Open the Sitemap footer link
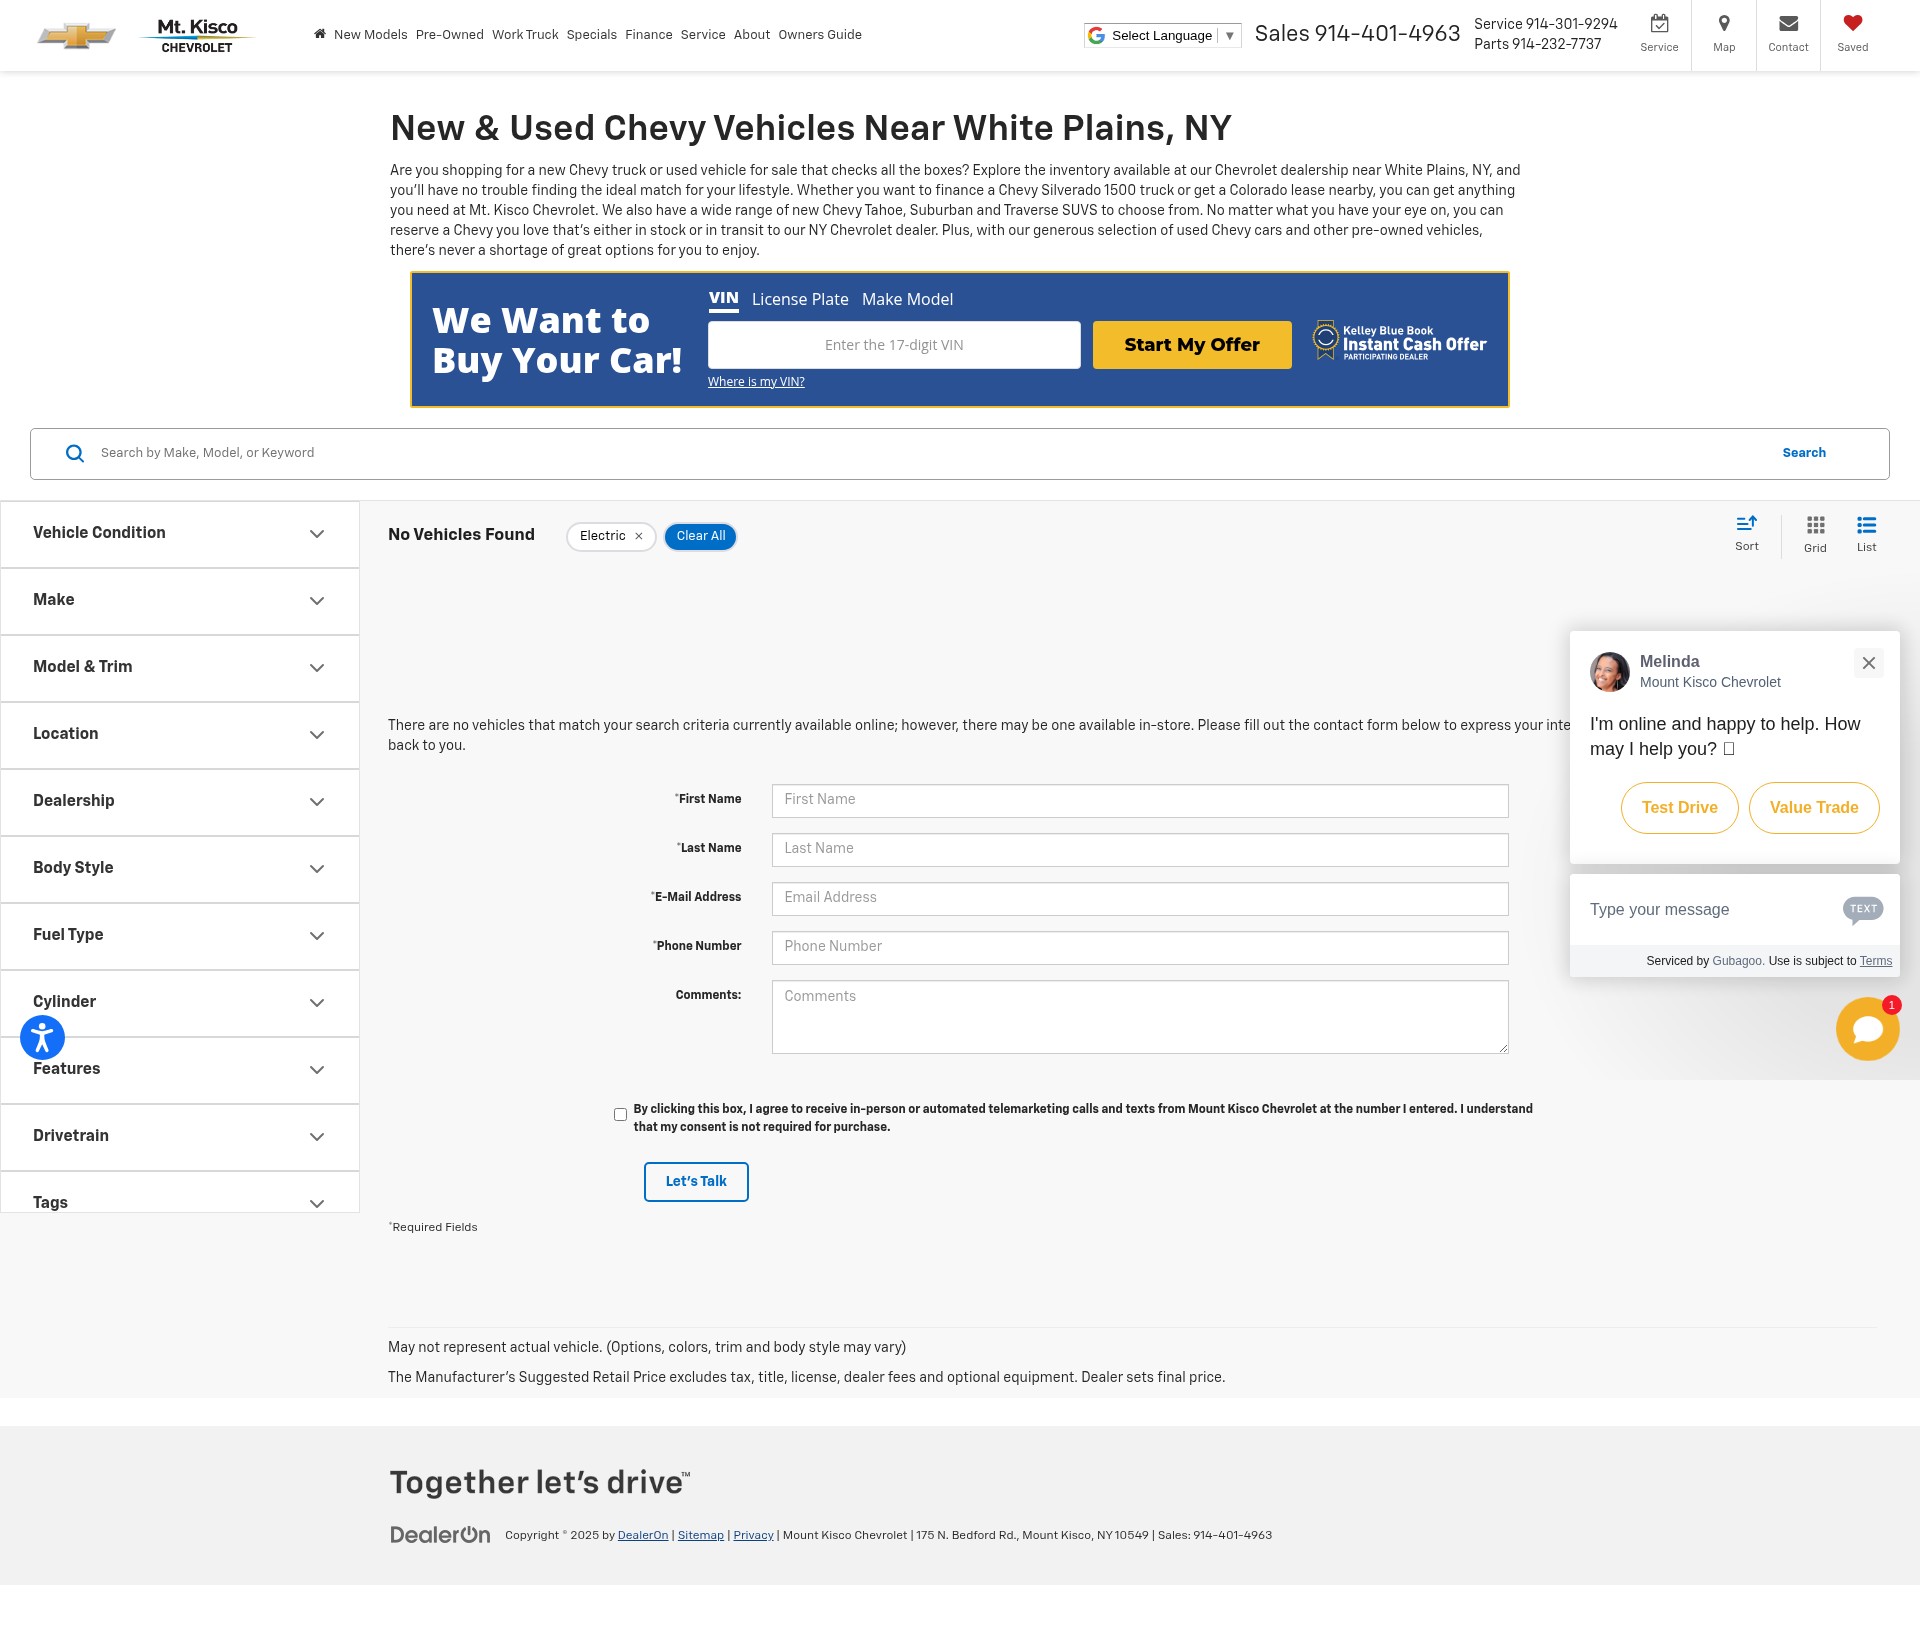The image size is (1920, 1625). pyautogui.click(x=700, y=1536)
